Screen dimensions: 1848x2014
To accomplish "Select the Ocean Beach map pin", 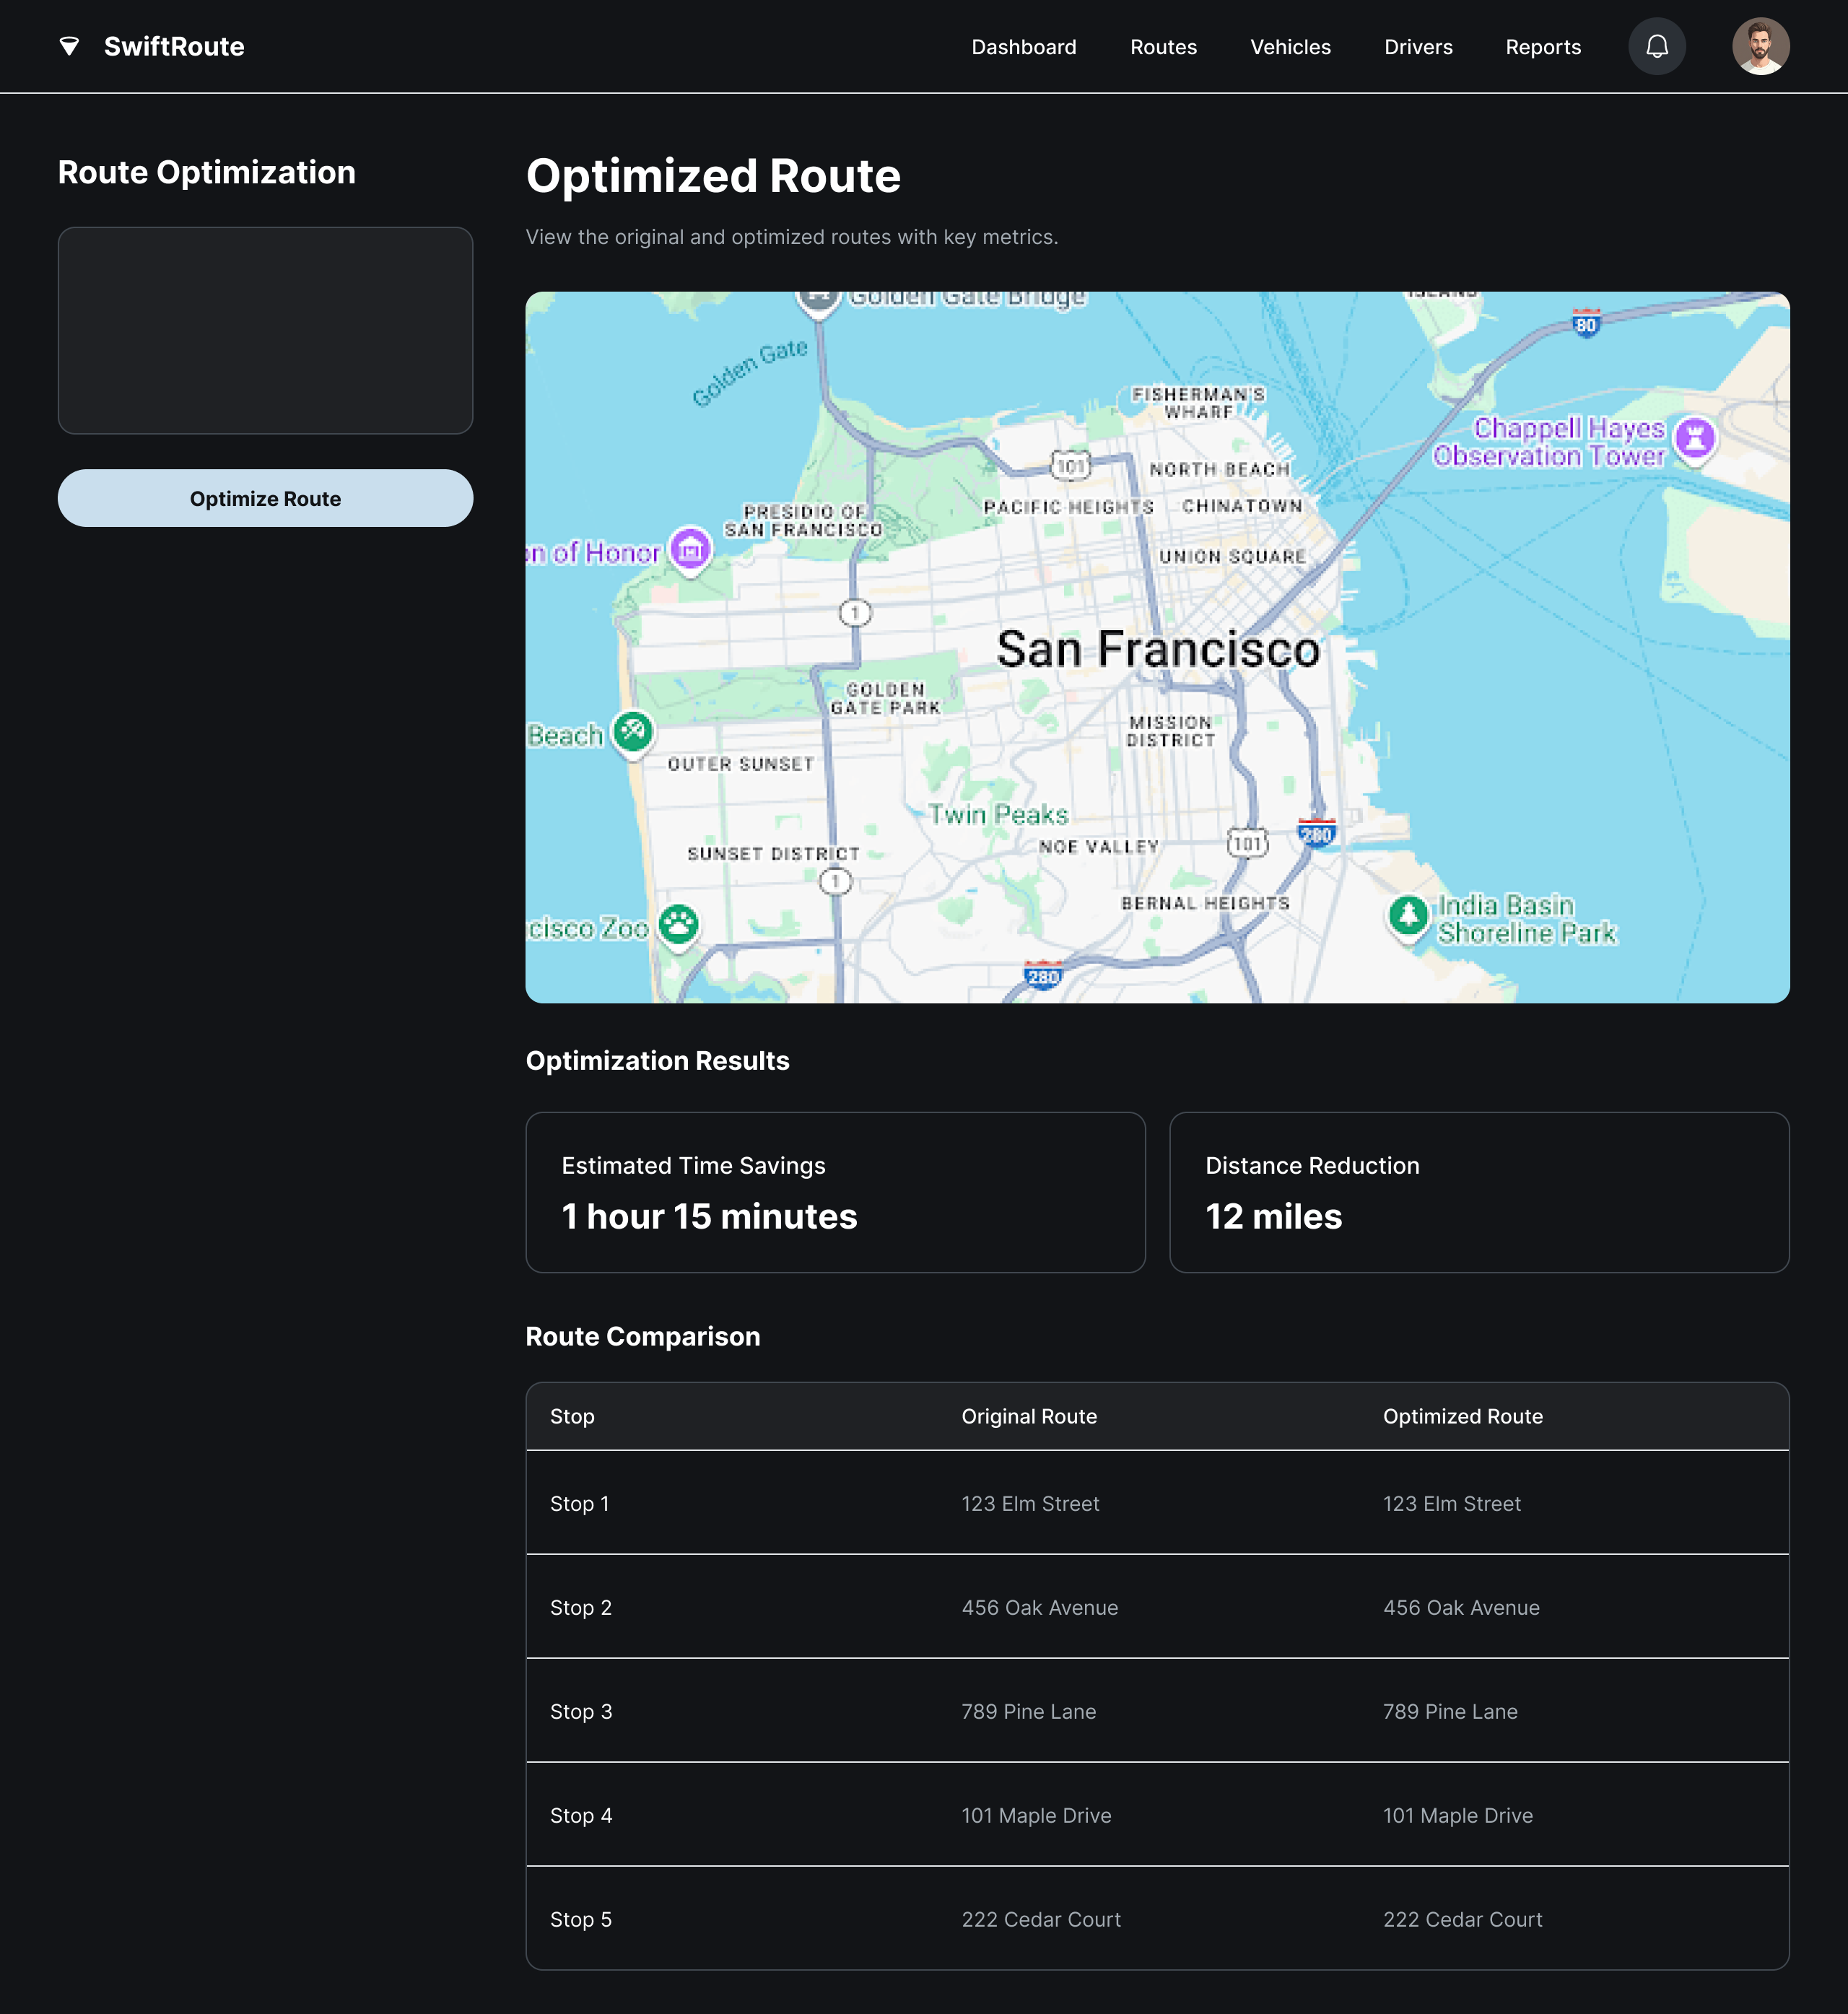I will 633,732.
